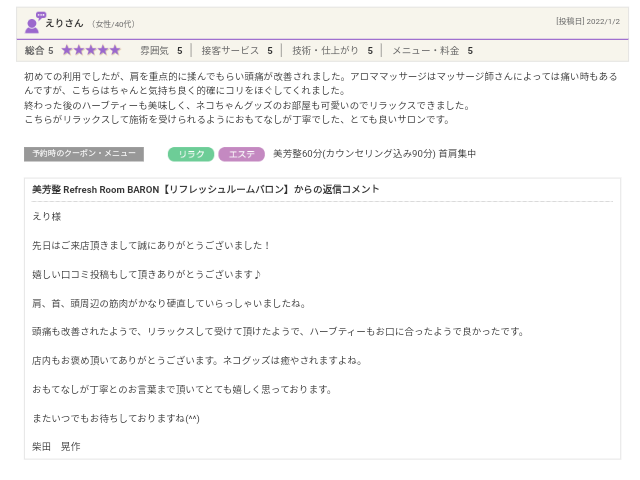Click the BARON salon reply comment heading
This screenshot has height=480, width=640.
click(205, 189)
